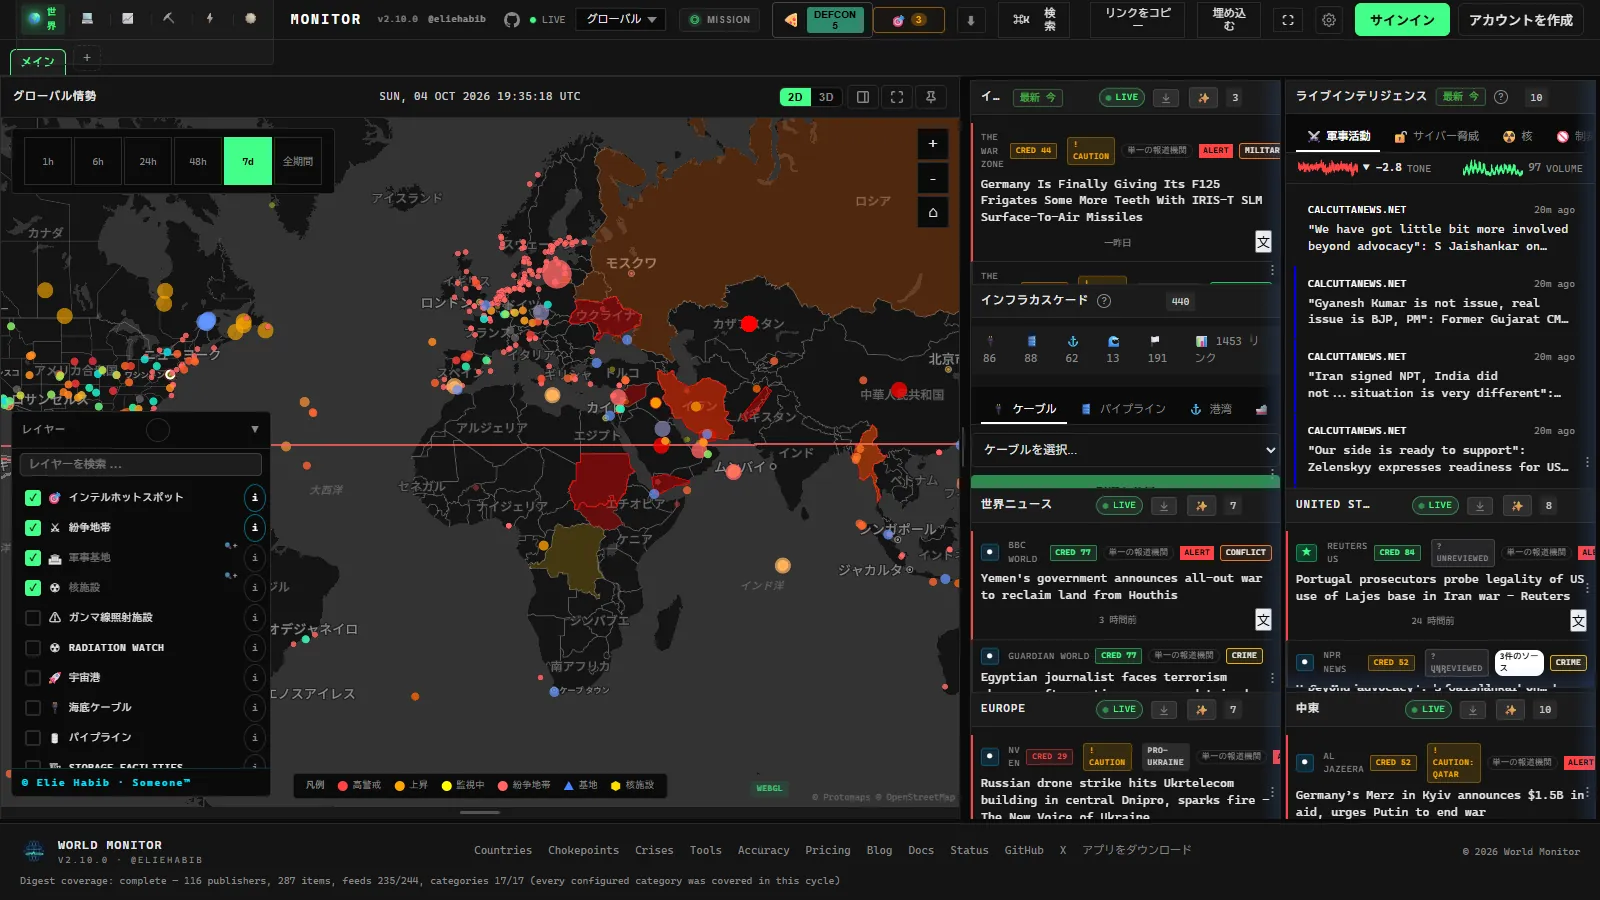Enable the RADIATION WATCH layer
This screenshot has height=900, width=1600.
click(33, 647)
